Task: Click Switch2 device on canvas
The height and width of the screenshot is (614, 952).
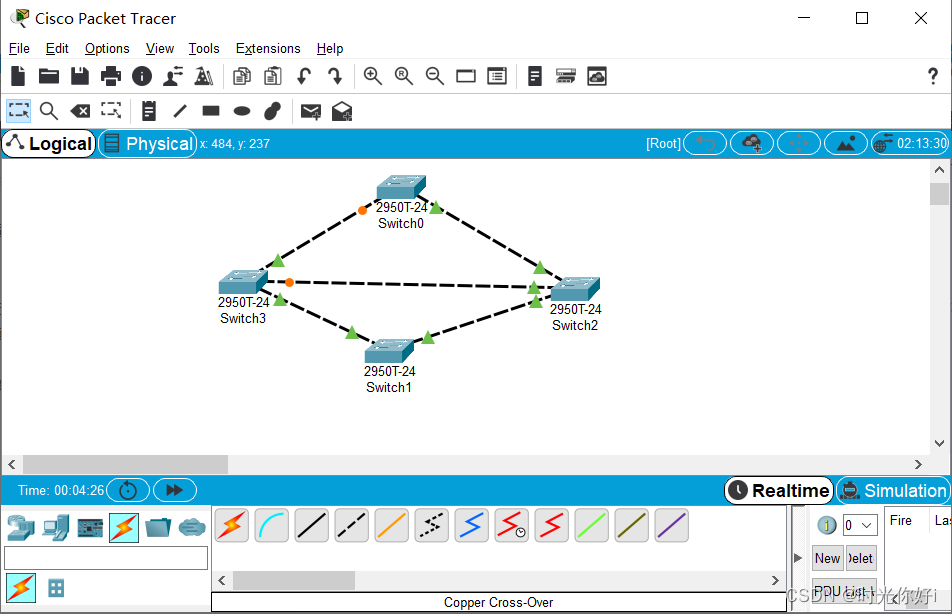Action: (575, 289)
